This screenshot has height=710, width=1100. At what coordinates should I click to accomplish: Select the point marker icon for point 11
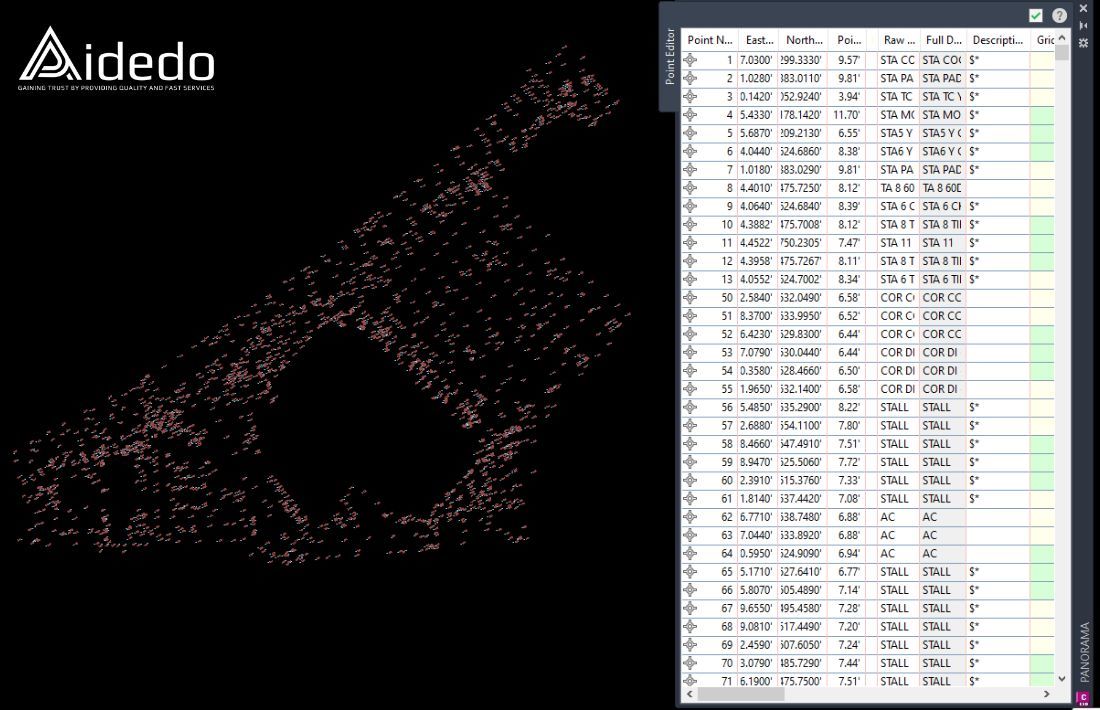click(x=690, y=243)
